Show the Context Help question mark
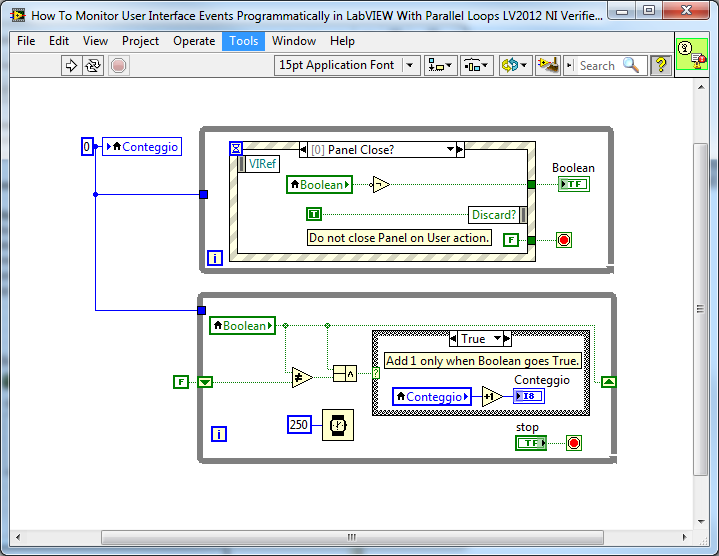 pos(661,66)
